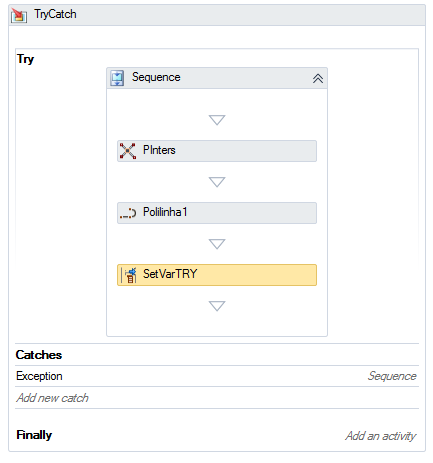
Task: Click the drop arrow below SetVarTRY
Action: pyautogui.click(x=217, y=306)
